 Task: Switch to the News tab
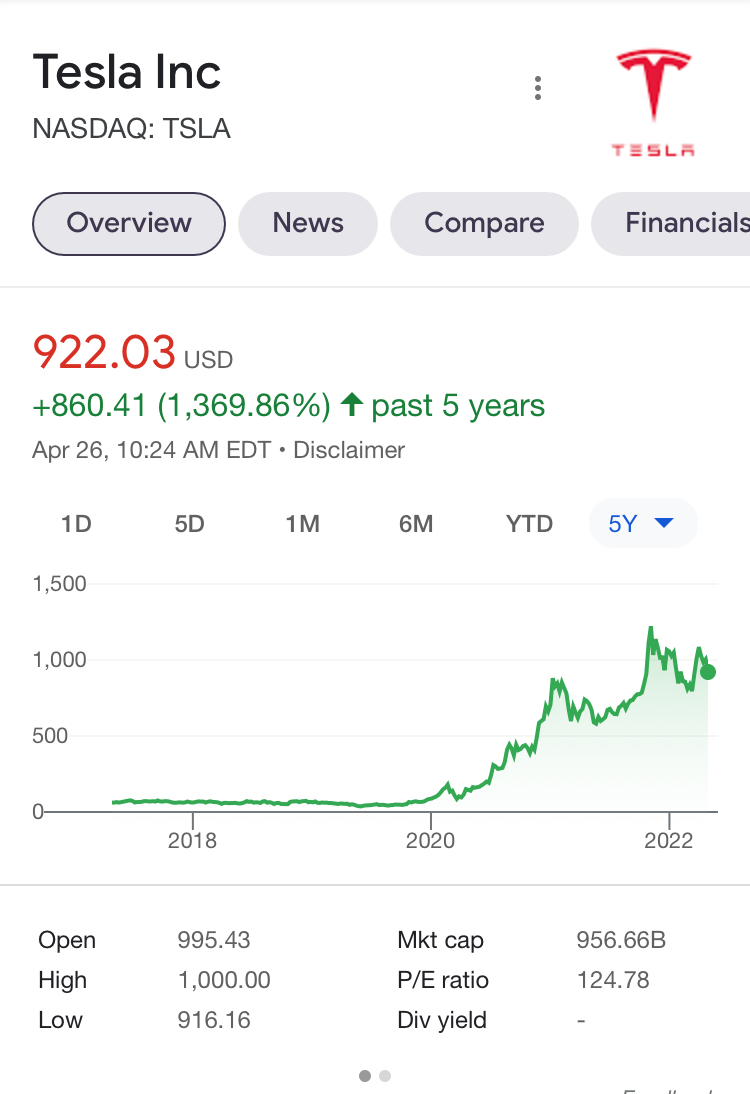[x=308, y=223]
